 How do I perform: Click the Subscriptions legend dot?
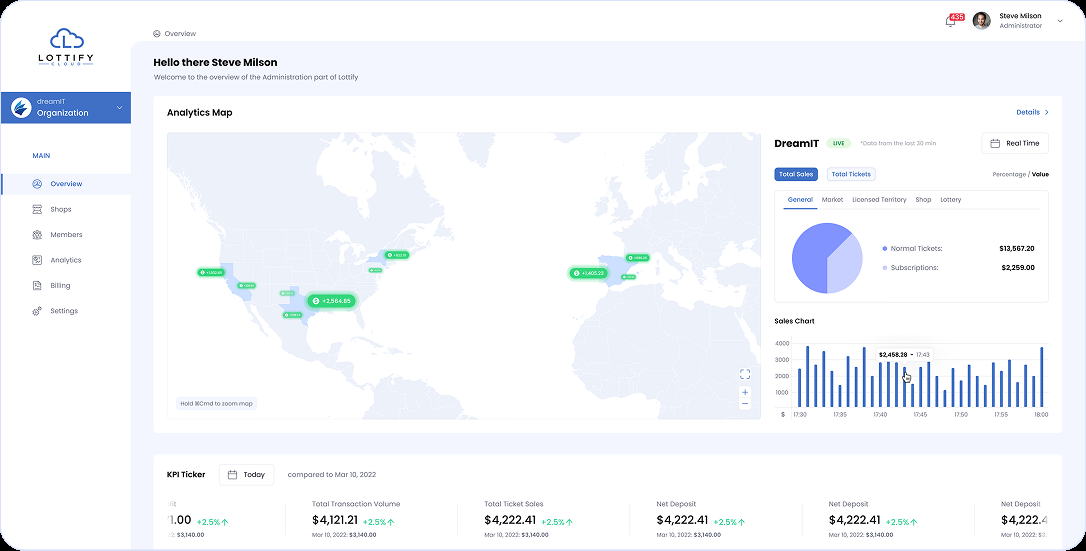tap(885, 267)
